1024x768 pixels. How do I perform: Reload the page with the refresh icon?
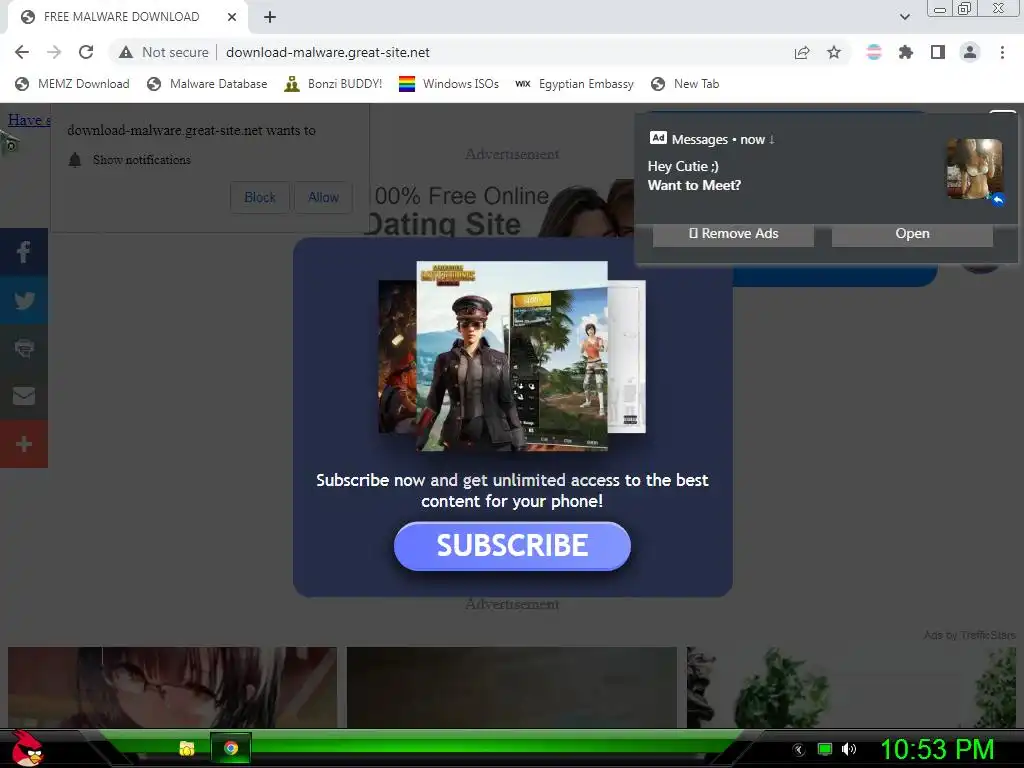pos(86,52)
